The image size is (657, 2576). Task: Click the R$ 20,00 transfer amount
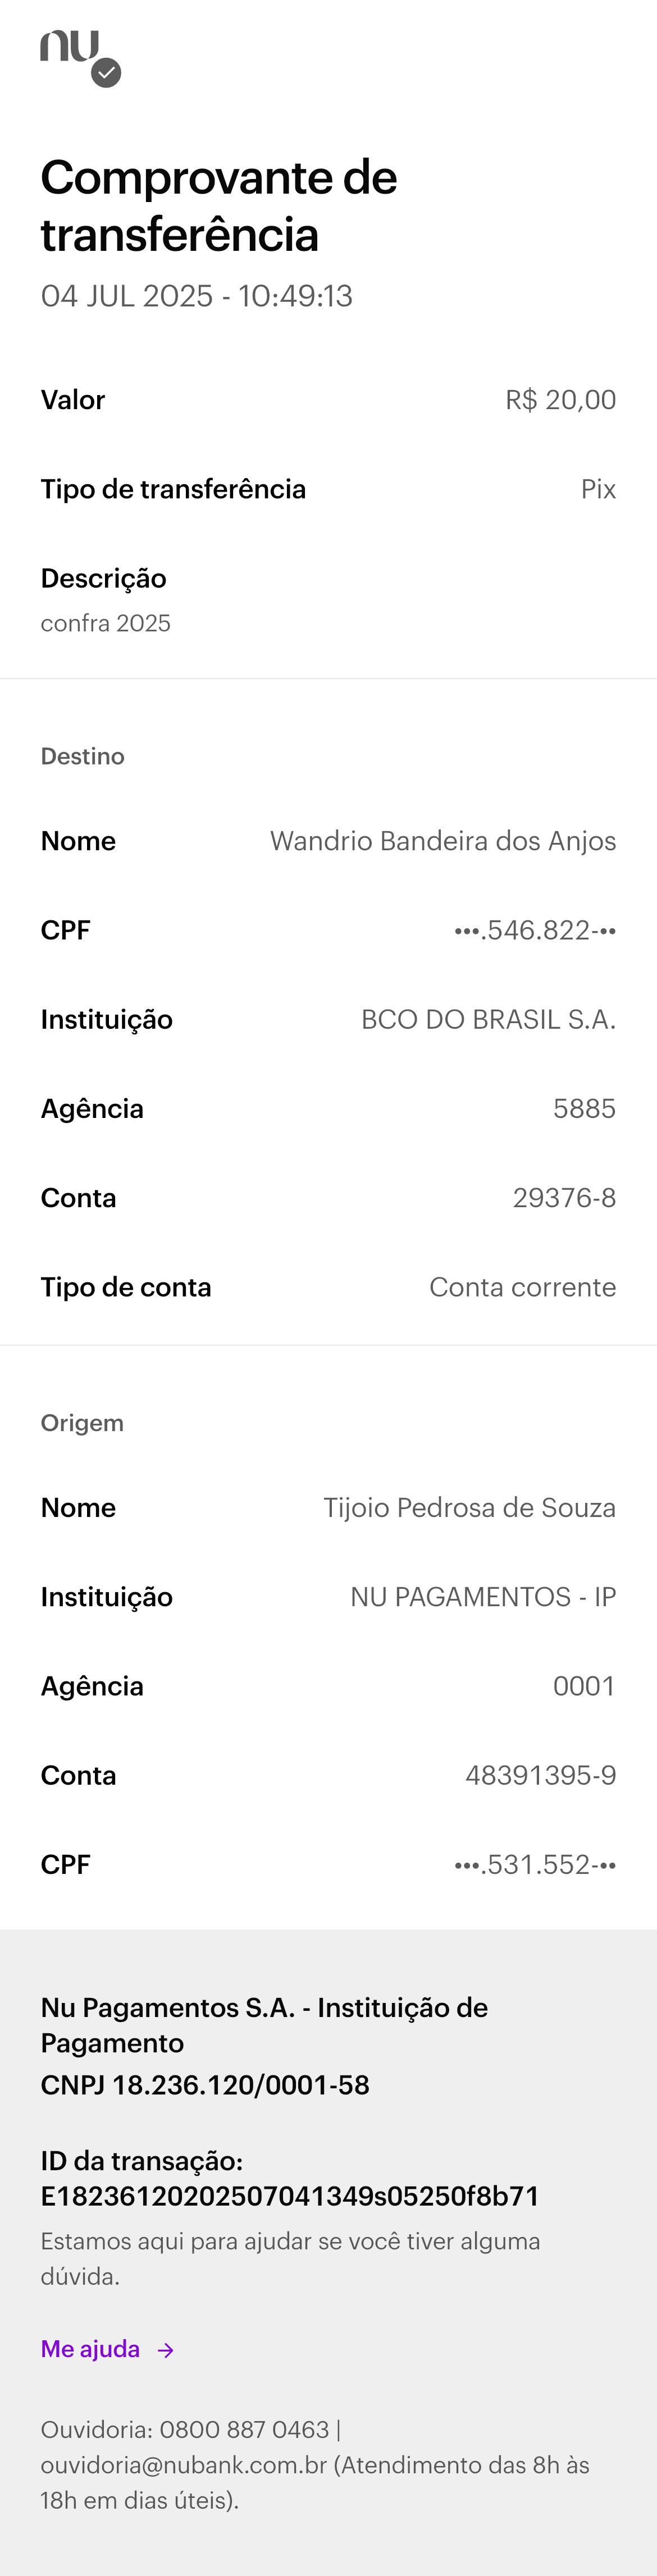click(x=561, y=399)
